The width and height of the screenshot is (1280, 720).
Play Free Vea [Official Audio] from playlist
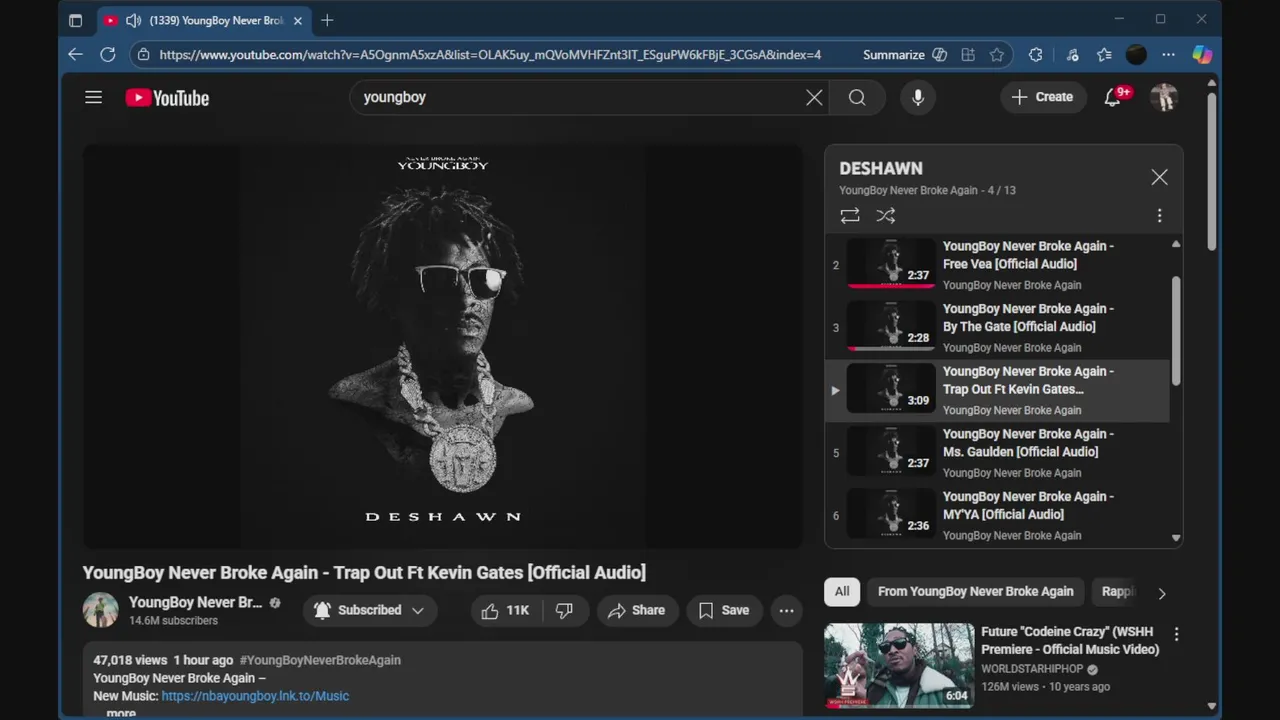(997, 265)
